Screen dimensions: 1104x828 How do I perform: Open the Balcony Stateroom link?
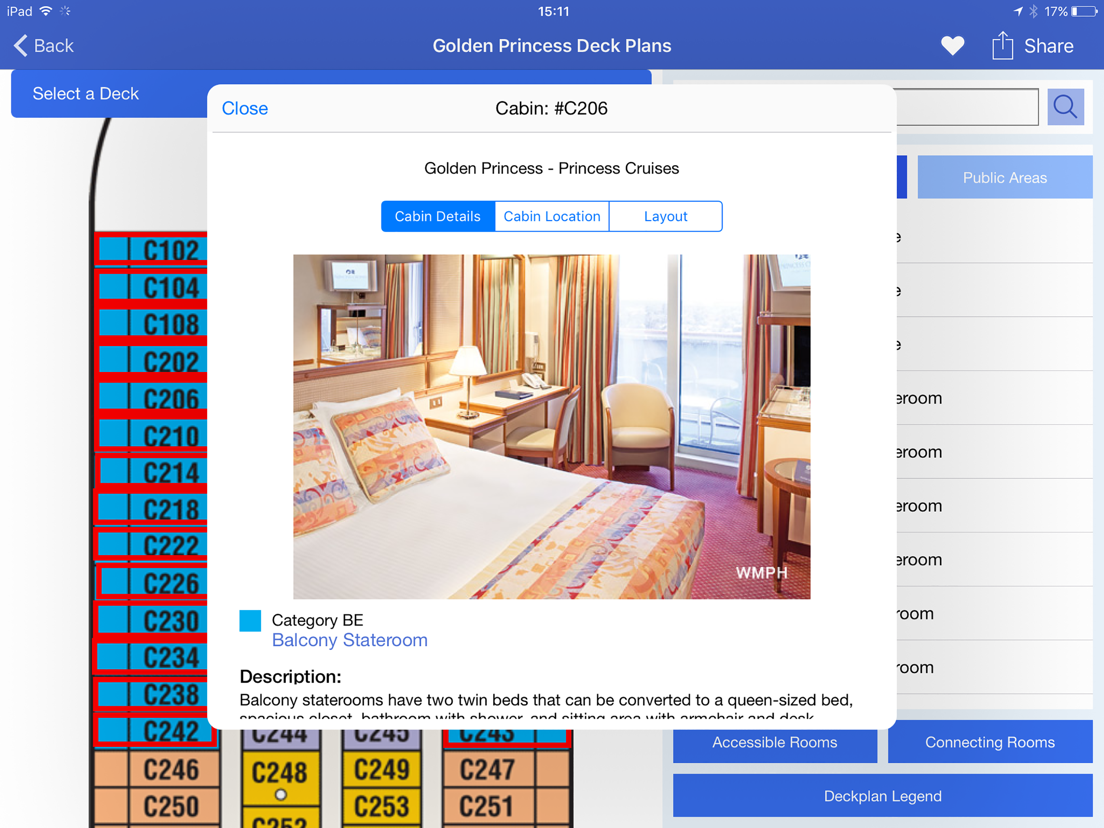[350, 640]
